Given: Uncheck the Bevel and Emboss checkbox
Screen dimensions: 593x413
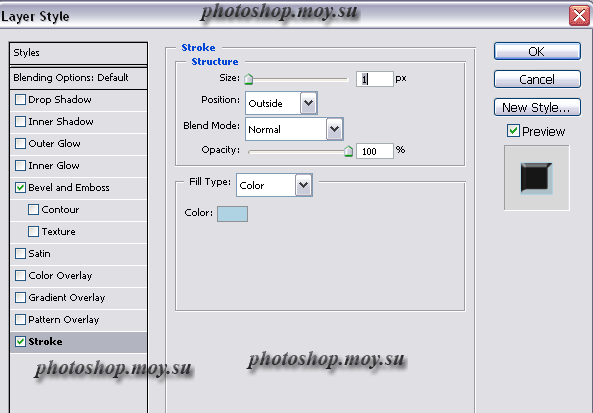Looking at the screenshot, I should (20, 188).
